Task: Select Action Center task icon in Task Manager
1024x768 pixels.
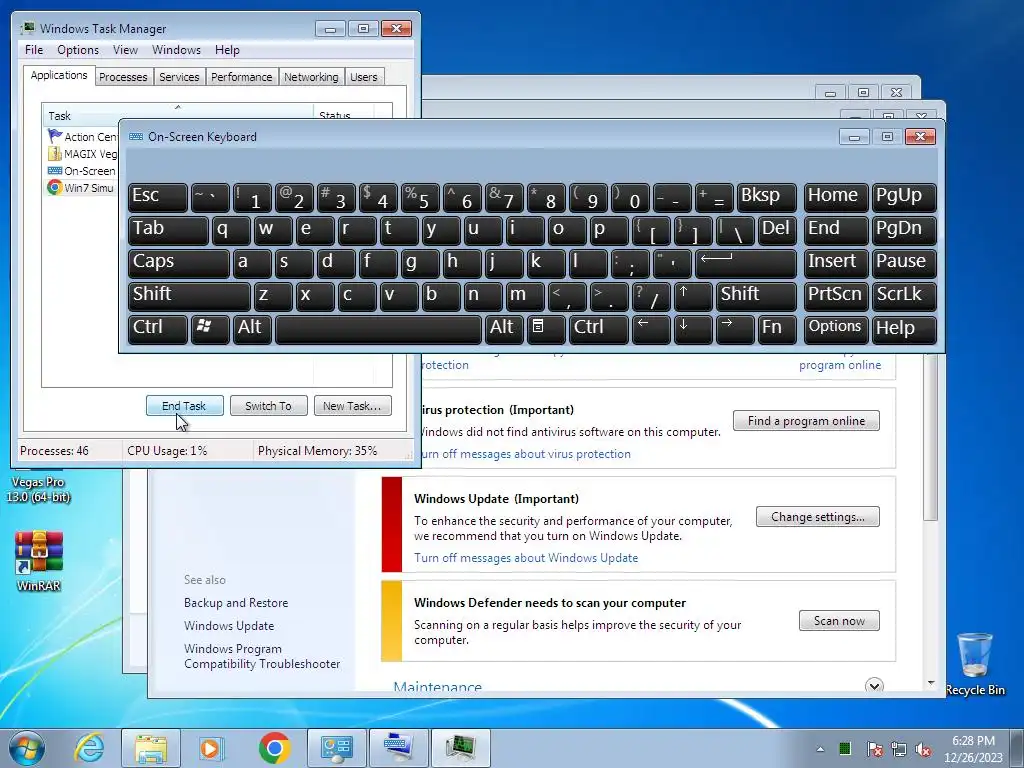Action: 55,136
